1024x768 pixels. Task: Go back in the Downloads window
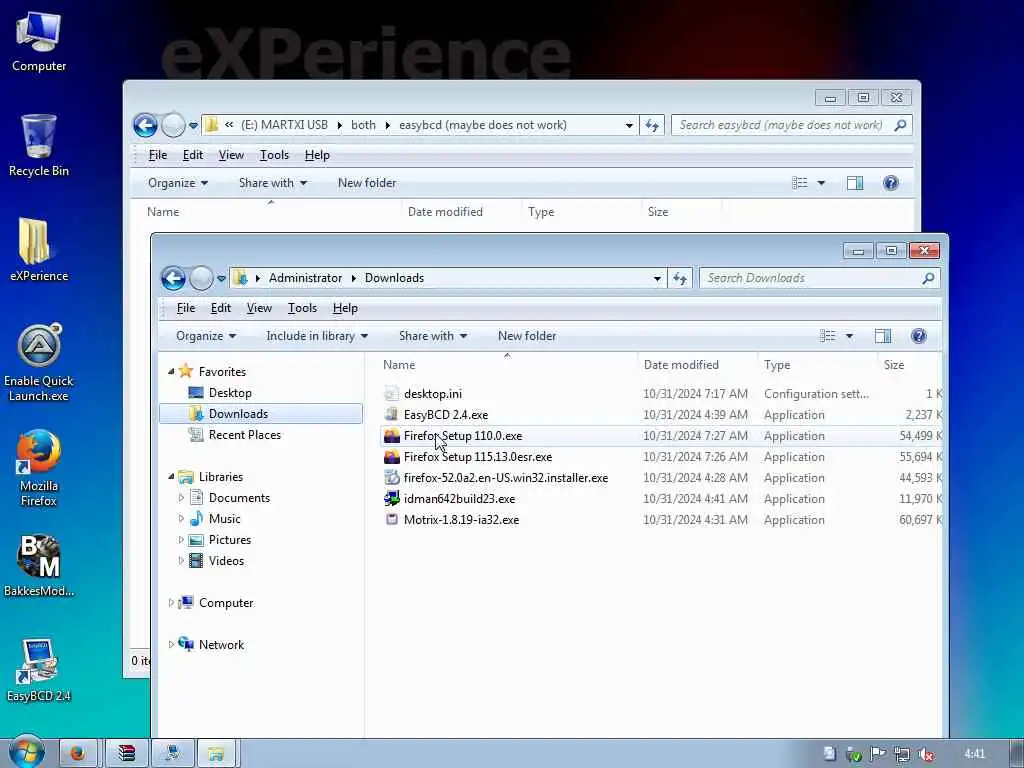pyautogui.click(x=173, y=278)
